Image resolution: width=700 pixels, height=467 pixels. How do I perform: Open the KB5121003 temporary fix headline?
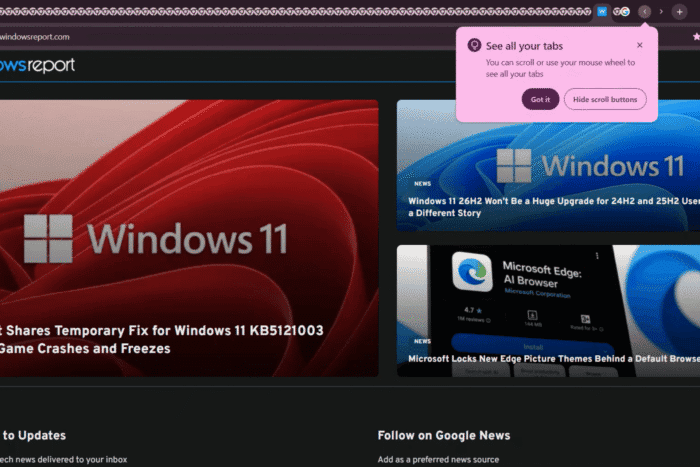pos(161,339)
